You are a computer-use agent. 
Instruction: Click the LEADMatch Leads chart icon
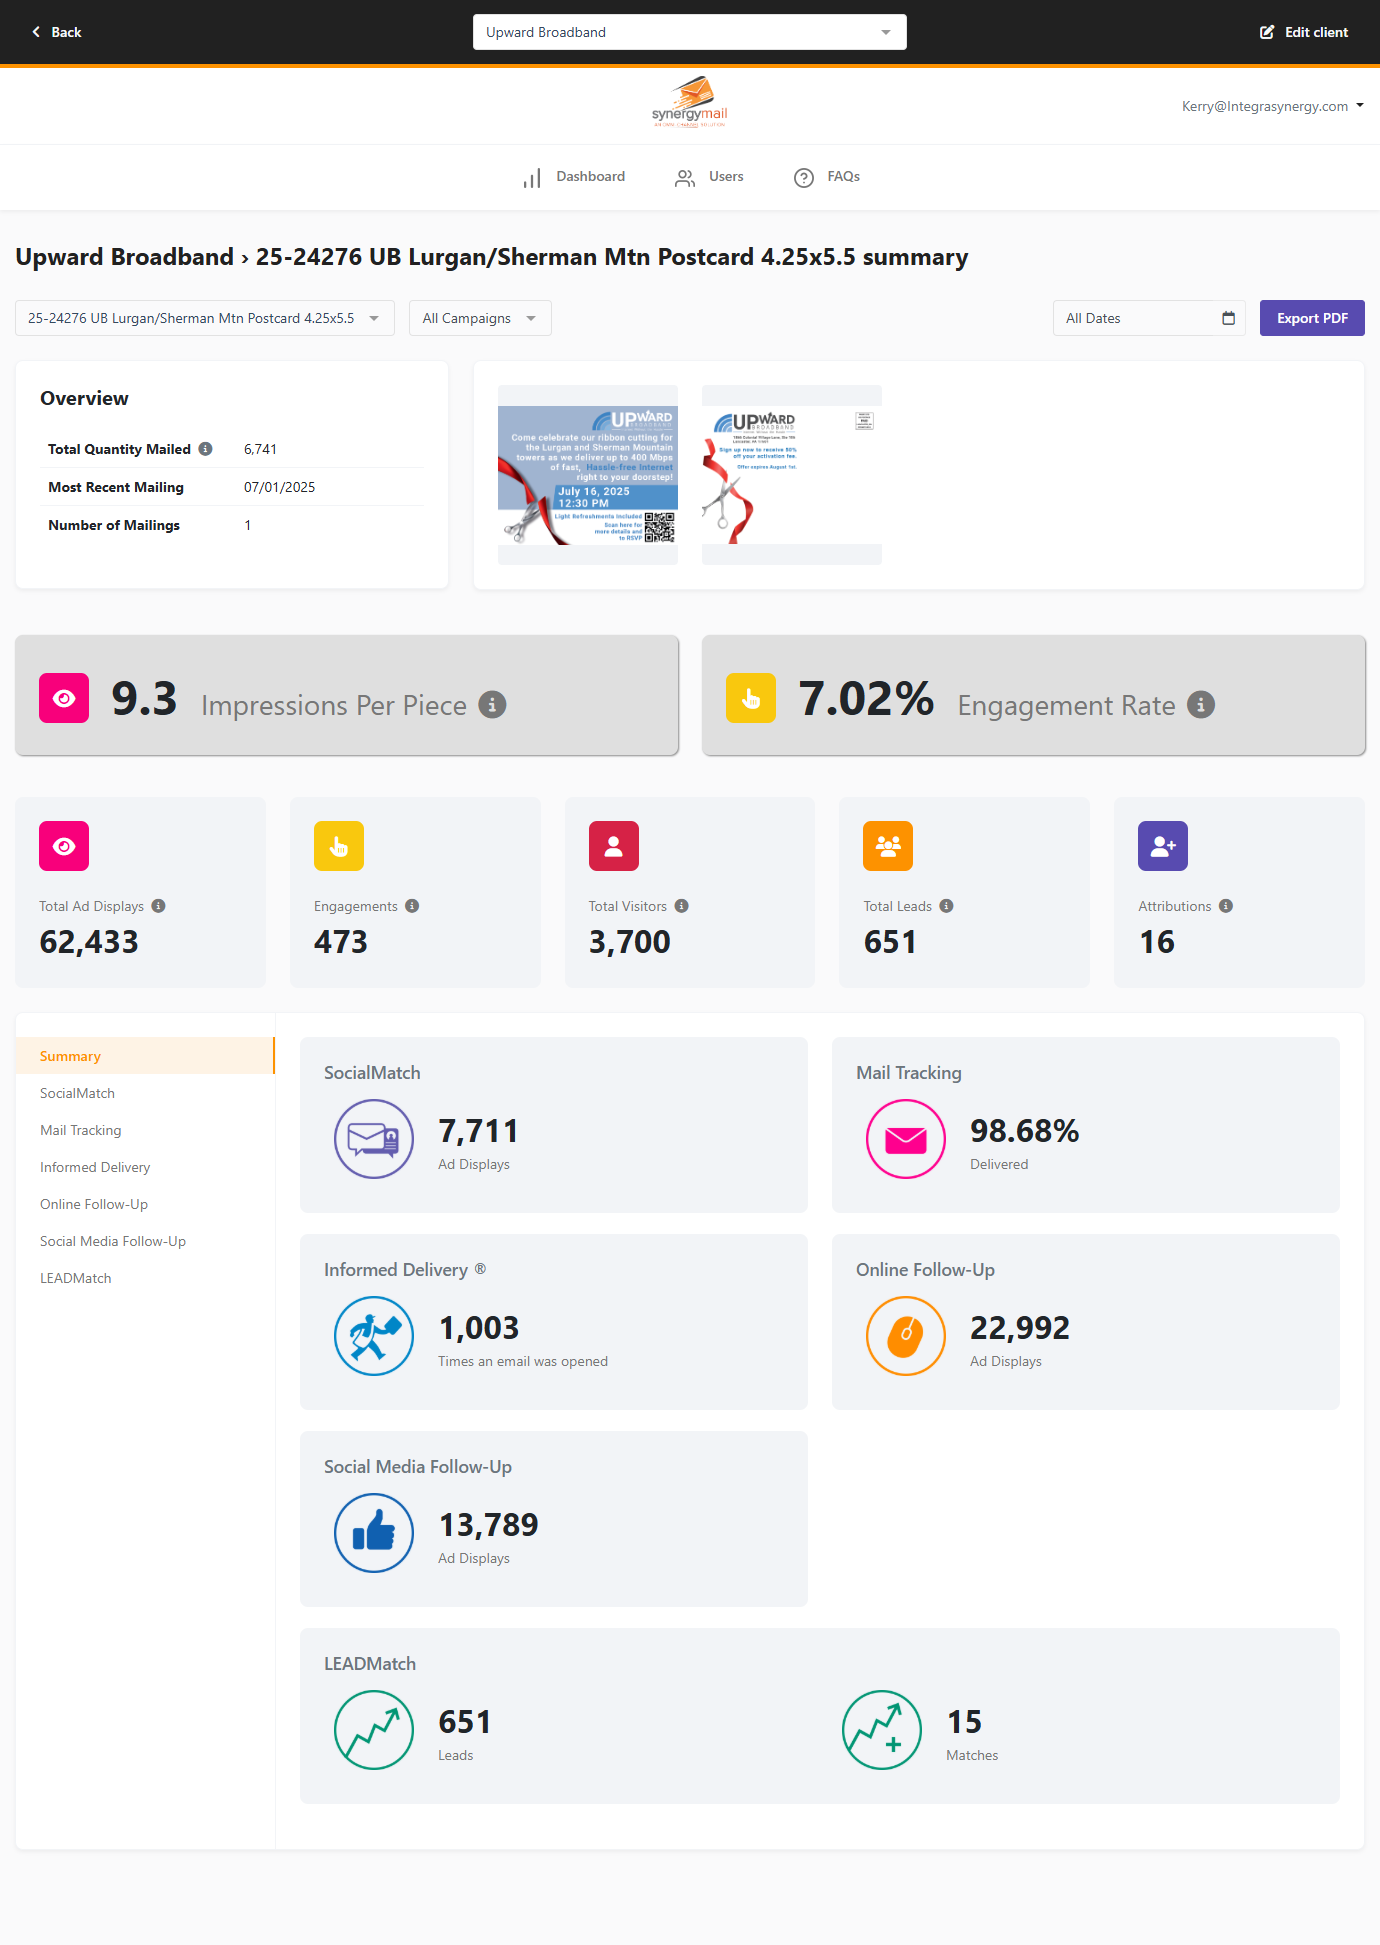coord(374,1730)
